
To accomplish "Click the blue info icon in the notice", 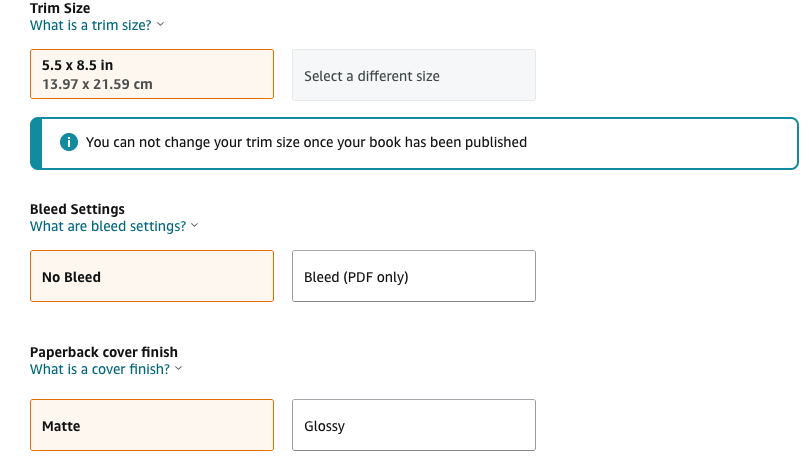I will pos(69,142).
